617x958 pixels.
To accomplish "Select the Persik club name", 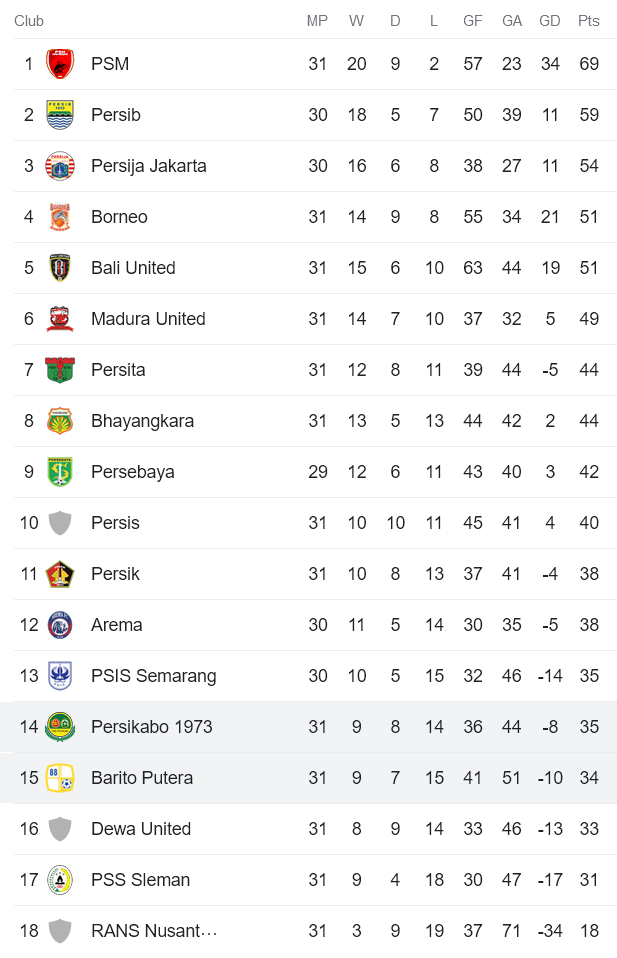I will point(114,574).
